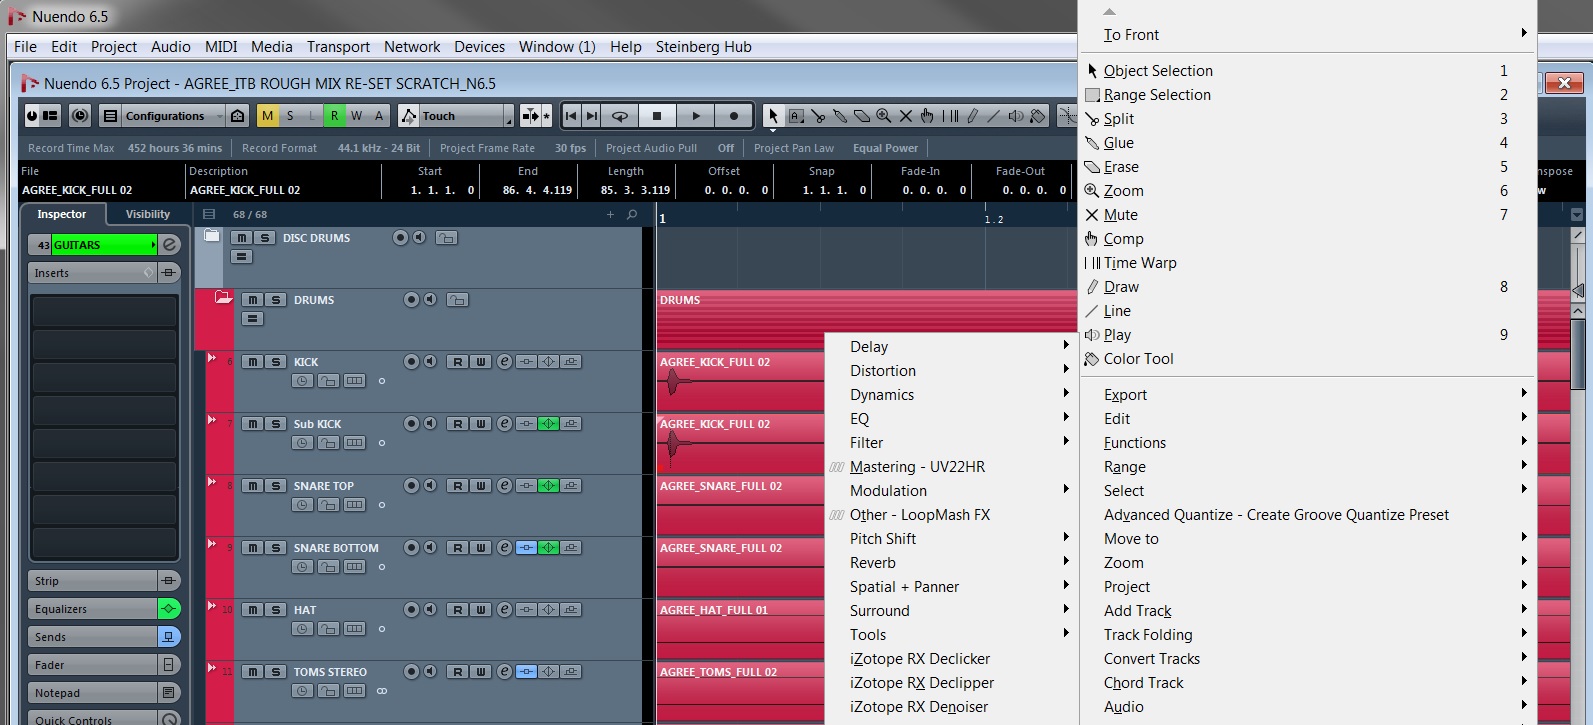Image resolution: width=1593 pixels, height=725 pixels.
Task: Open the Fader section in Inspector
Action: pos(93,665)
